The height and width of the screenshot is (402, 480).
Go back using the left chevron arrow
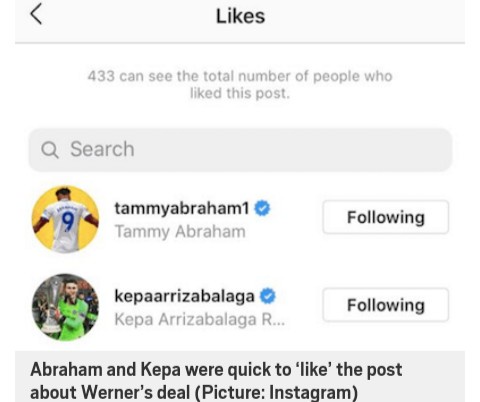36,14
